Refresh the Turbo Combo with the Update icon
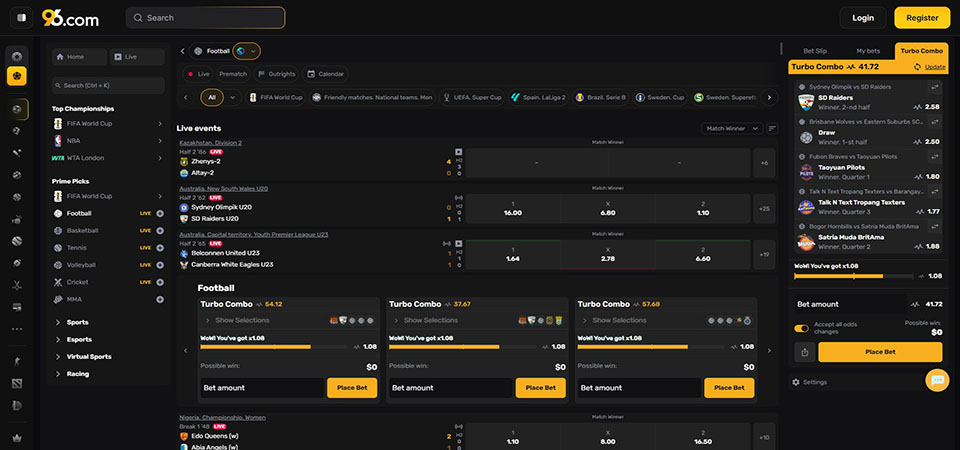Image resolution: width=960 pixels, height=450 pixels. click(x=917, y=67)
